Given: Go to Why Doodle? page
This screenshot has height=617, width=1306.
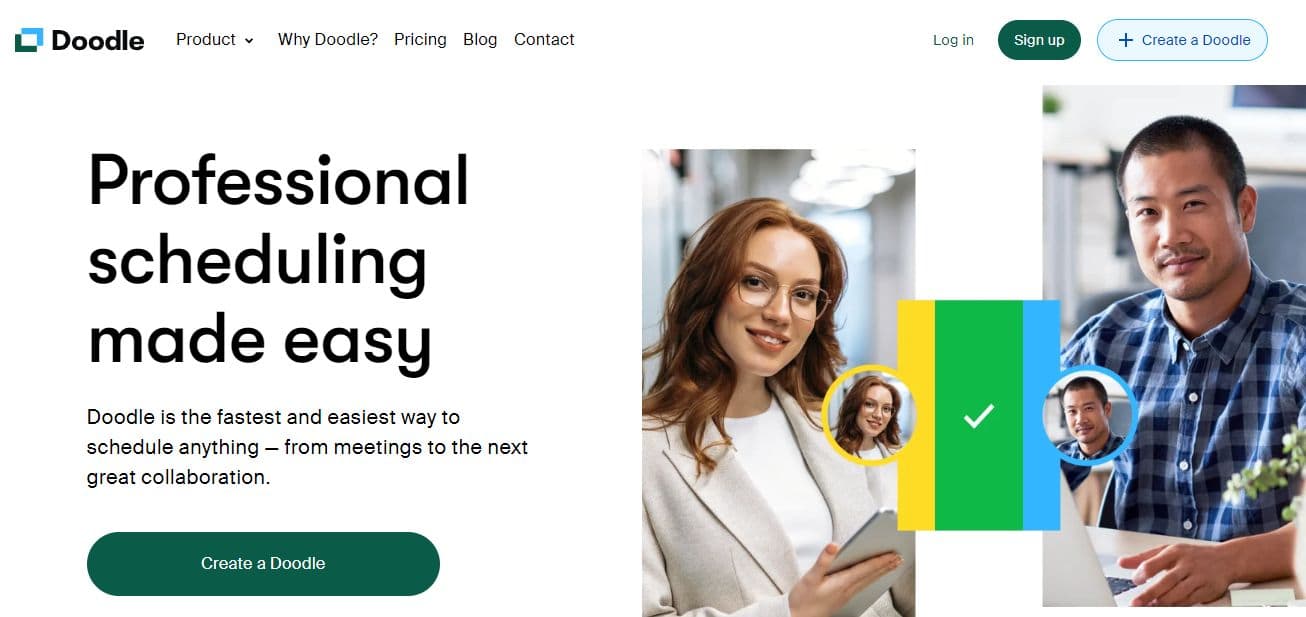Looking at the screenshot, I should (328, 40).
